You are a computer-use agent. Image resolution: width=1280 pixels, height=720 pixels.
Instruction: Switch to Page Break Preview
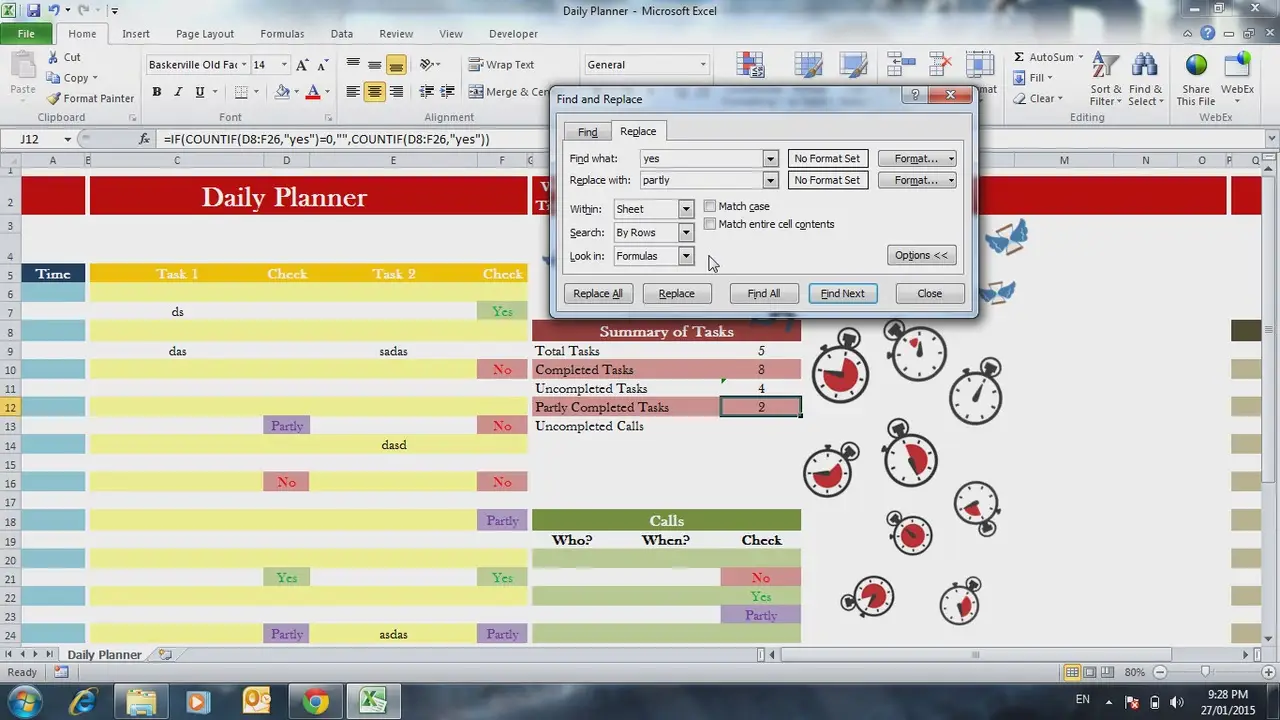pyautogui.click(x=1108, y=673)
